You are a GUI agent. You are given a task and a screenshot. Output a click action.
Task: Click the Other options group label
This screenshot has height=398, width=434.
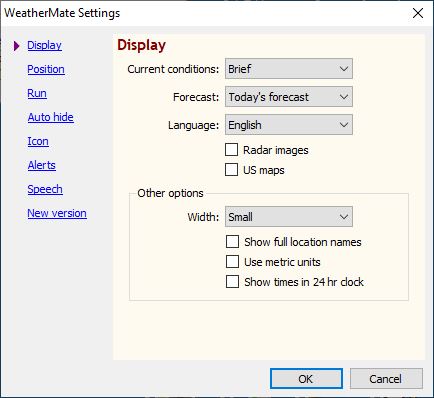pyautogui.click(x=170, y=193)
